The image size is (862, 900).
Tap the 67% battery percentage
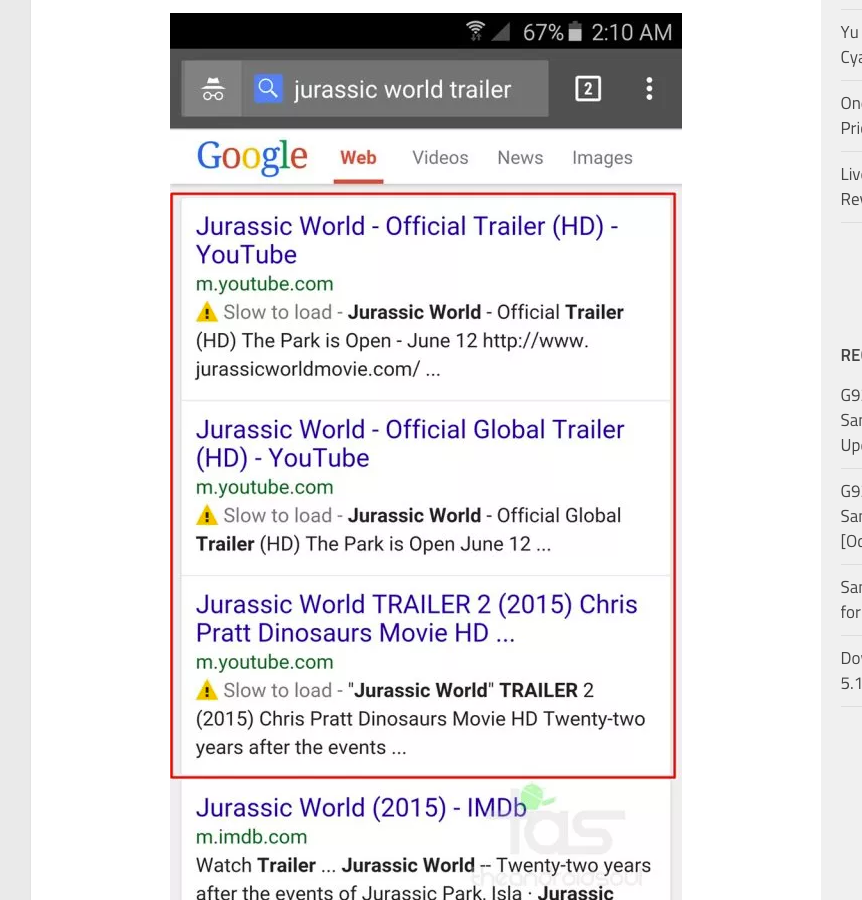click(543, 32)
